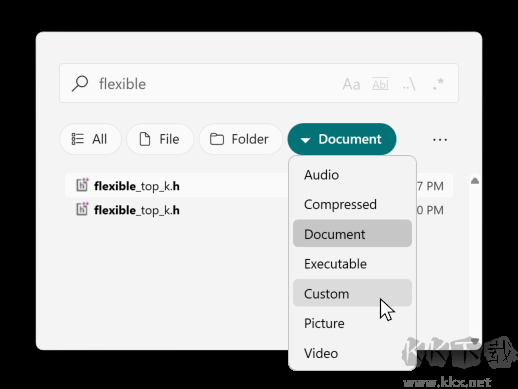Select first flexible_top_k.h result ending 7 PM
Viewport: 518px width, 389px height.
click(259, 185)
